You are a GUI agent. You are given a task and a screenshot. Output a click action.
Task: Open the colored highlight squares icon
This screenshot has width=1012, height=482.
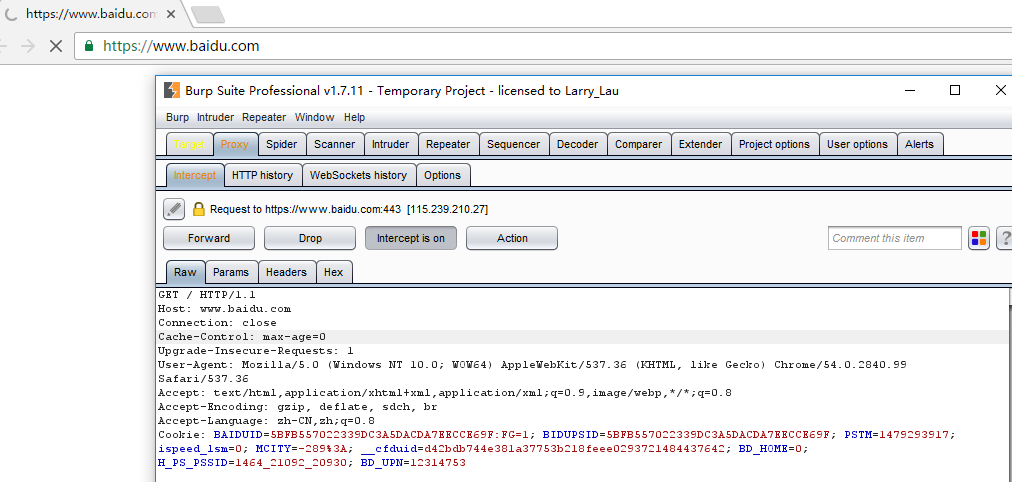point(978,238)
